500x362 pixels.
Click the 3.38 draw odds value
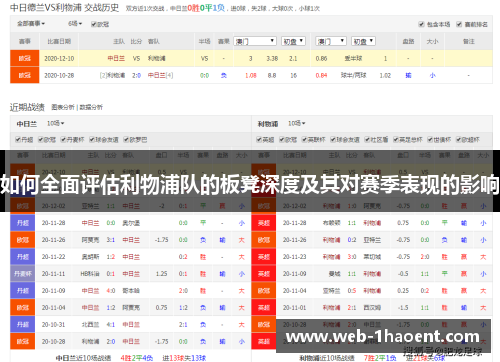(x=272, y=58)
